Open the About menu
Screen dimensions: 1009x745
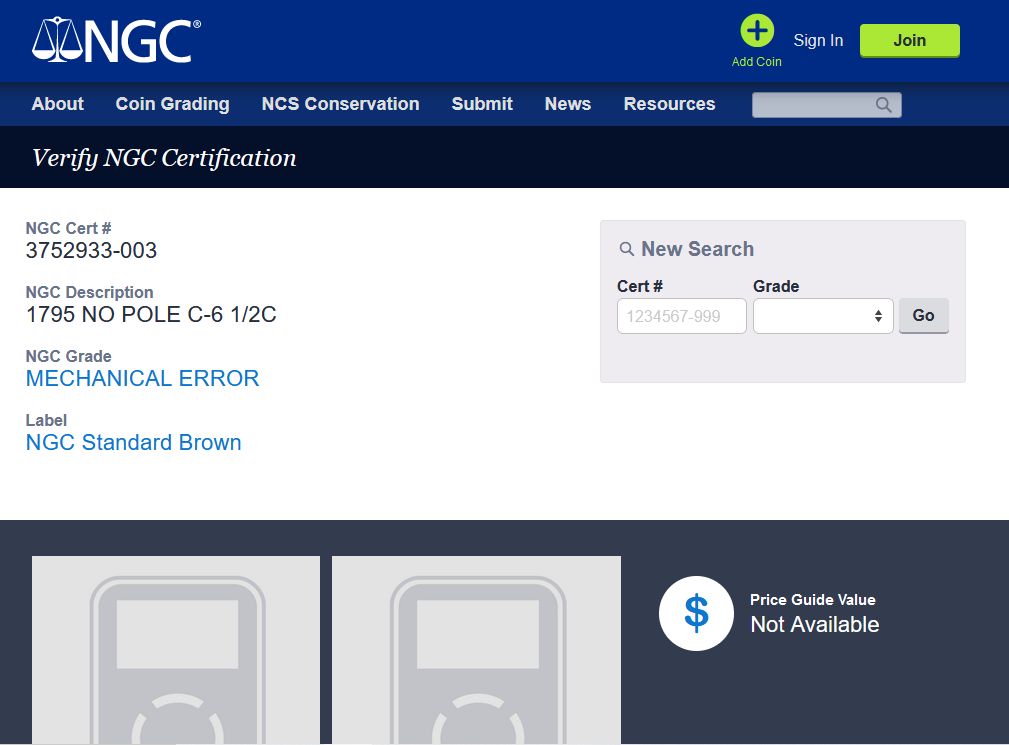coord(58,104)
